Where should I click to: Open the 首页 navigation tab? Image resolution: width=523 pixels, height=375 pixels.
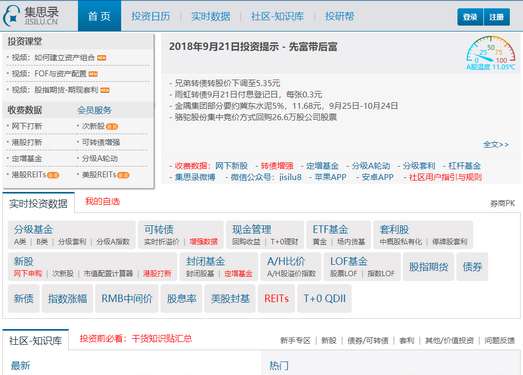[99, 16]
